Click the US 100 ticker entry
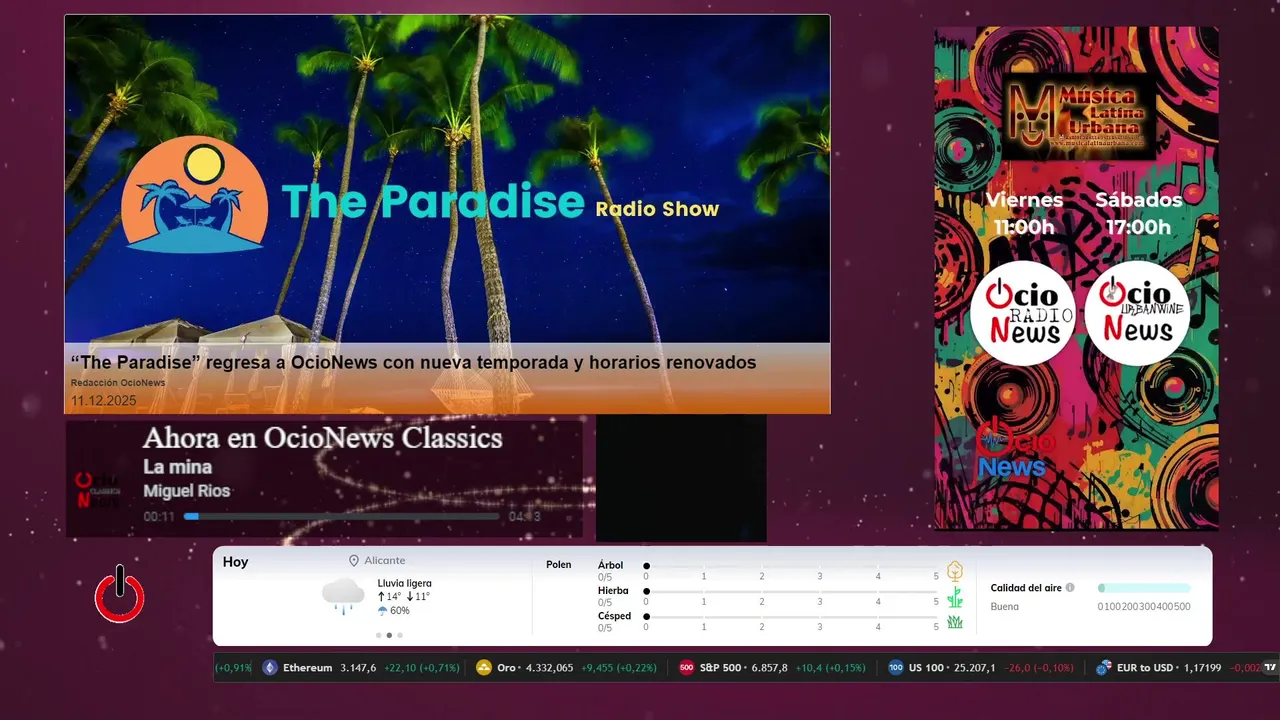 pos(981,668)
